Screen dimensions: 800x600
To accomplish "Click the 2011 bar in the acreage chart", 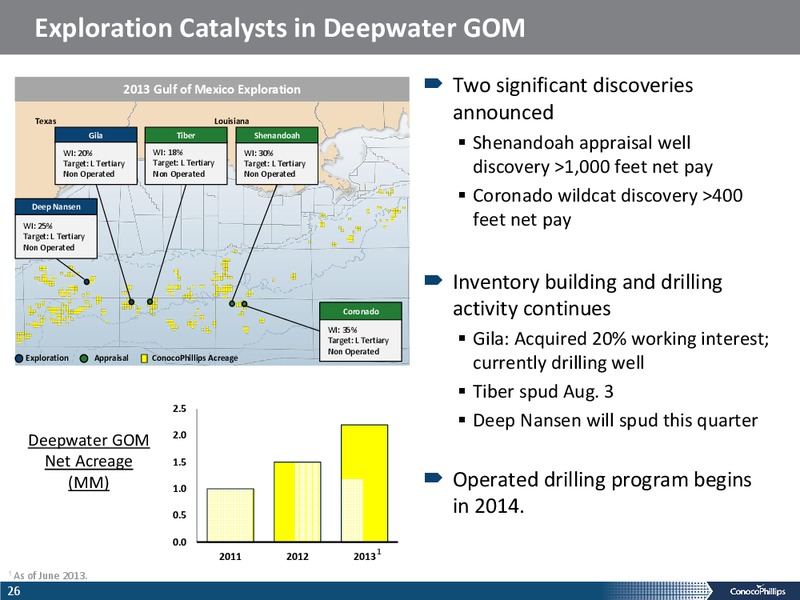I will point(230,515).
